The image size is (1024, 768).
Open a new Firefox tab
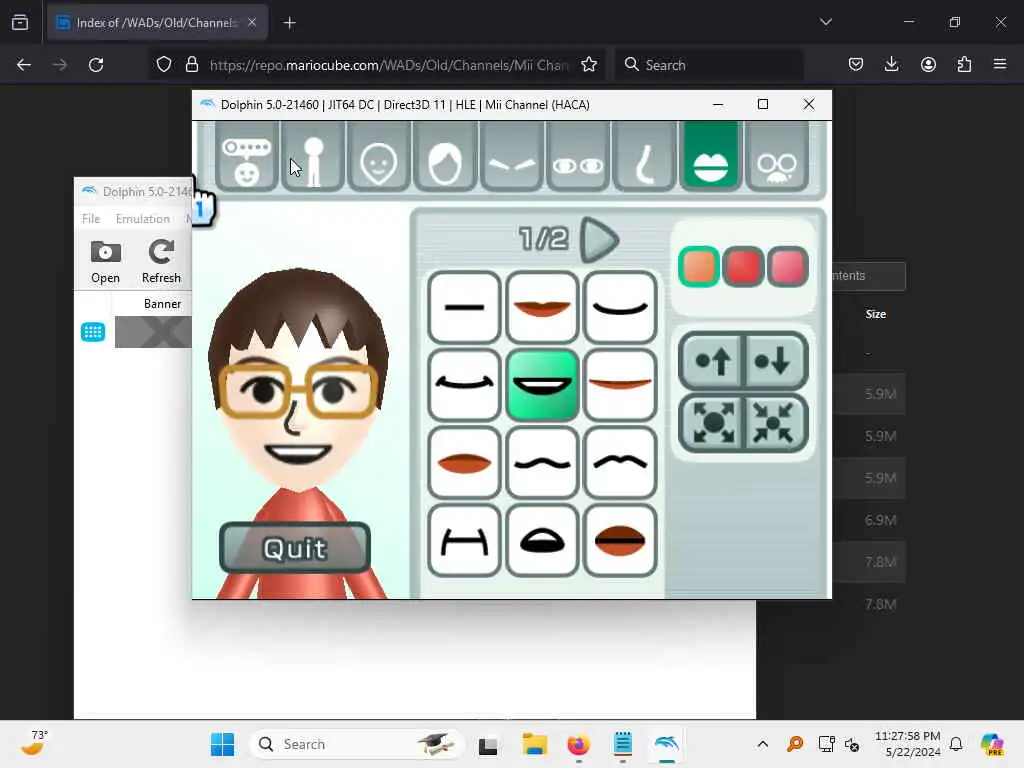[x=289, y=23]
